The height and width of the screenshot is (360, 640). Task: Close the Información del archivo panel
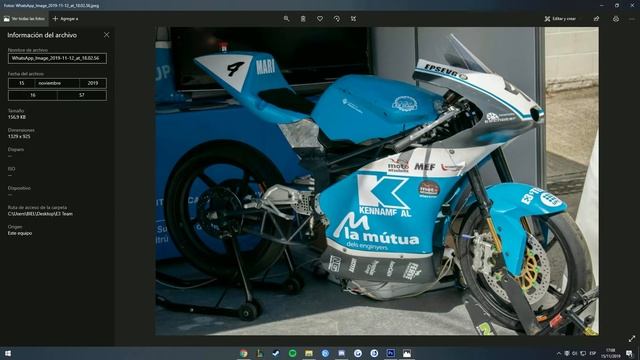coord(107,35)
